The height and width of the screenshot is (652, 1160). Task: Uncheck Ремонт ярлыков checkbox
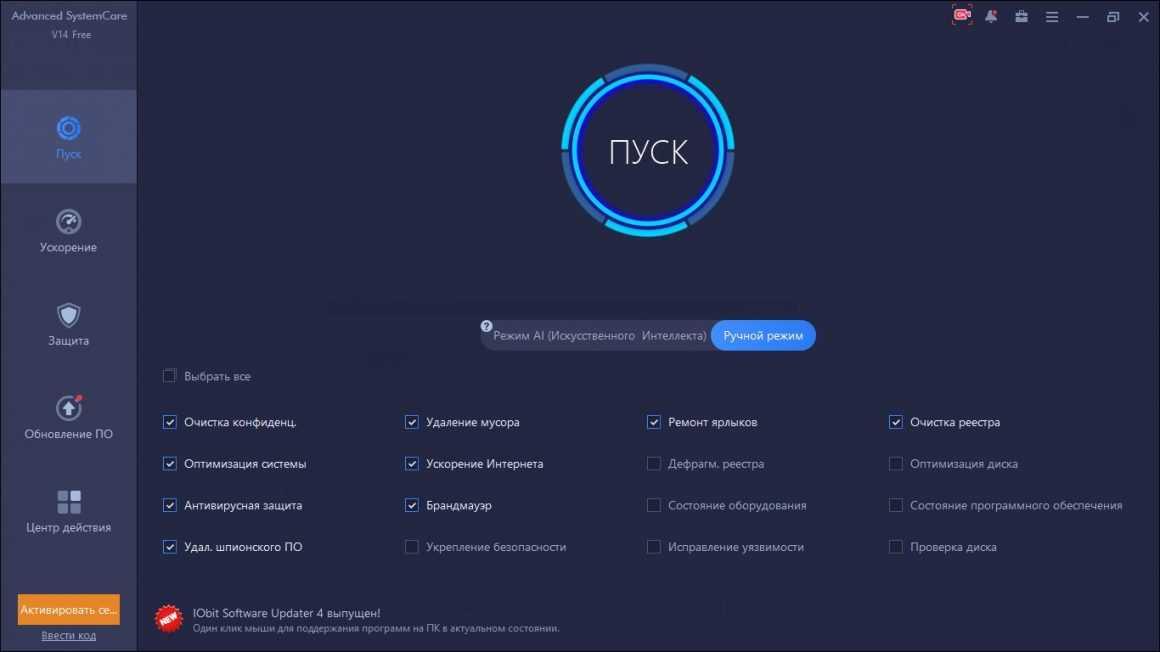[x=653, y=422]
